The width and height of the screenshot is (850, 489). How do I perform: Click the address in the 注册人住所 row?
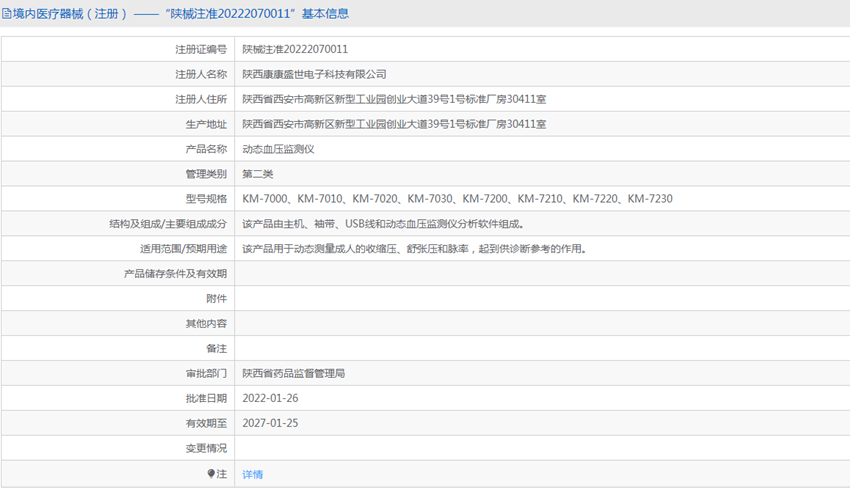pos(394,99)
